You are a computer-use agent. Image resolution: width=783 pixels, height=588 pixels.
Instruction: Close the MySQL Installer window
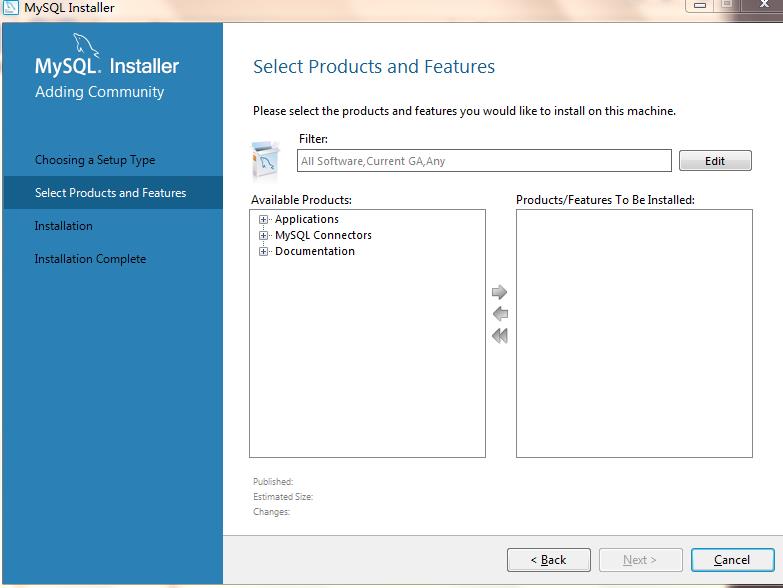click(764, 4)
